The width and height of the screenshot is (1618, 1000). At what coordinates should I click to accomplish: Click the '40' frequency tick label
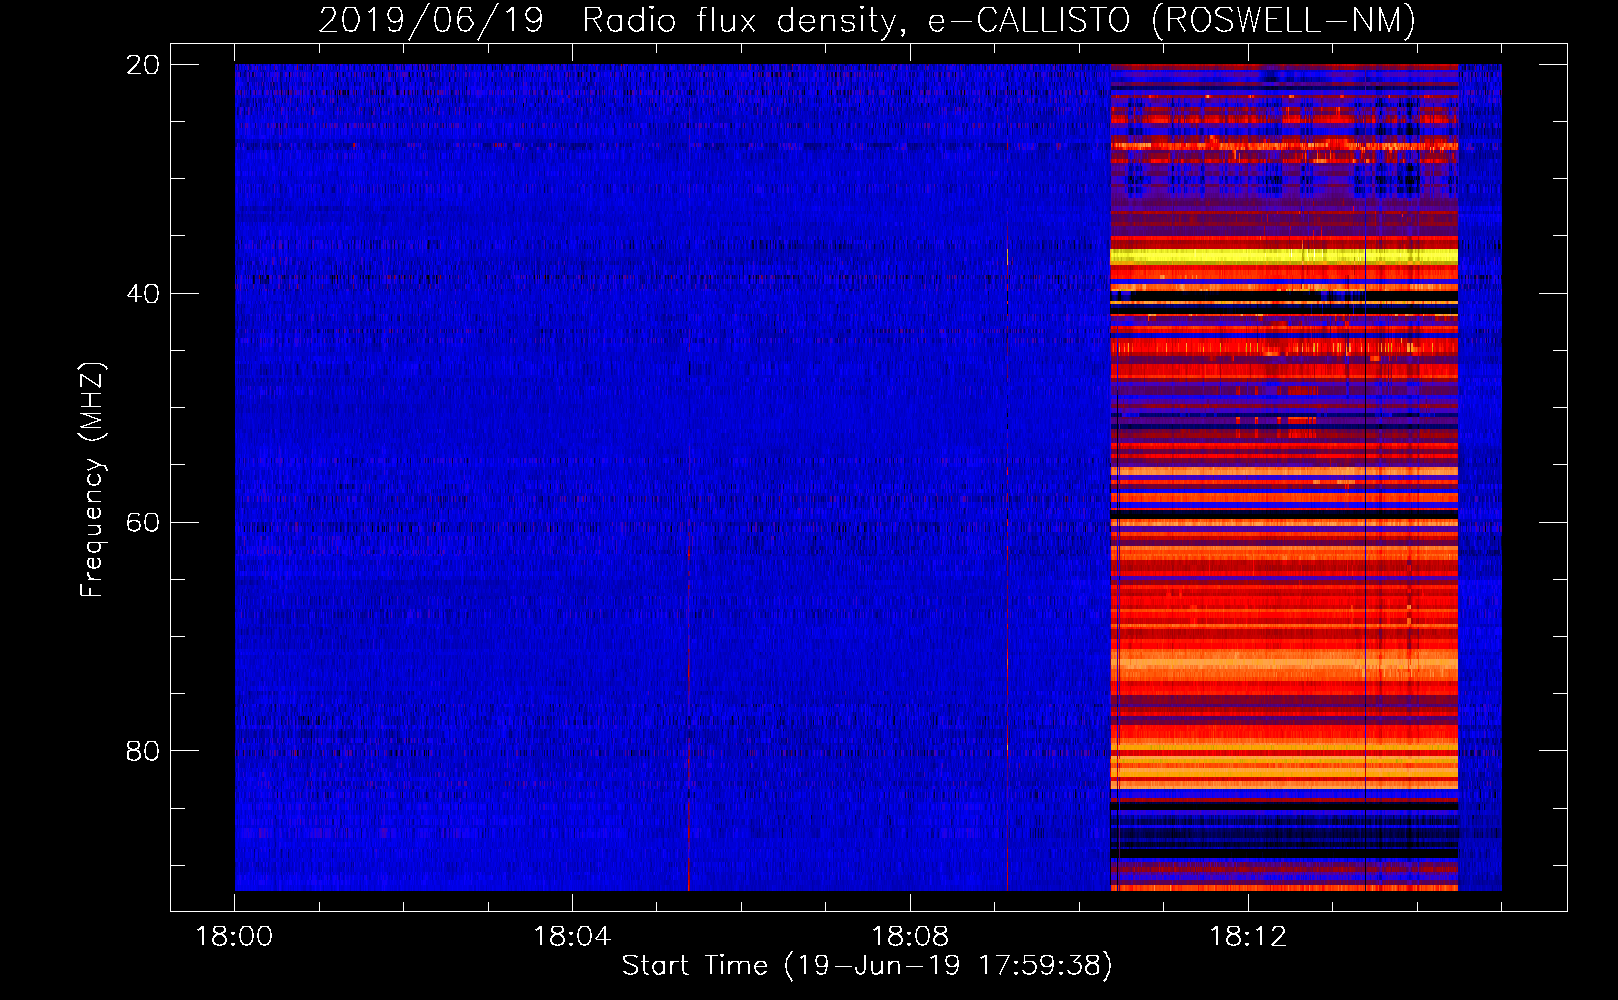143,294
